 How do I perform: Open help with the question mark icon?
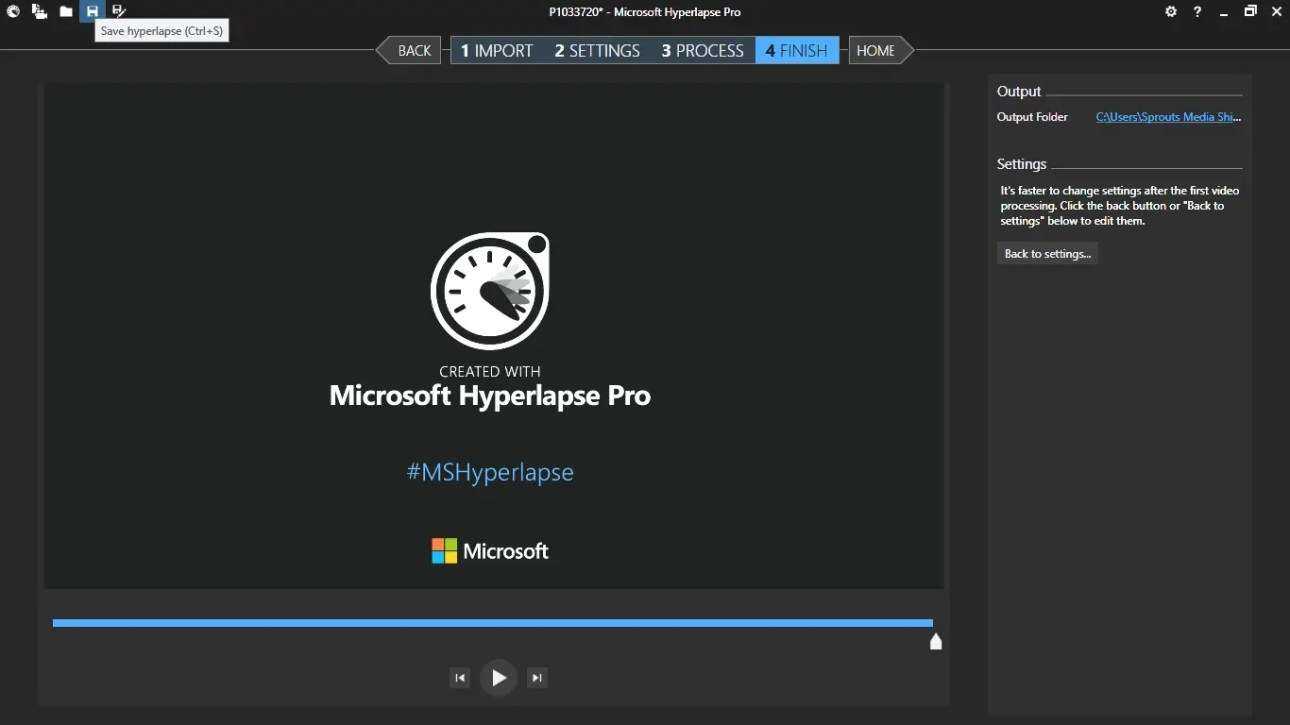pos(1197,12)
